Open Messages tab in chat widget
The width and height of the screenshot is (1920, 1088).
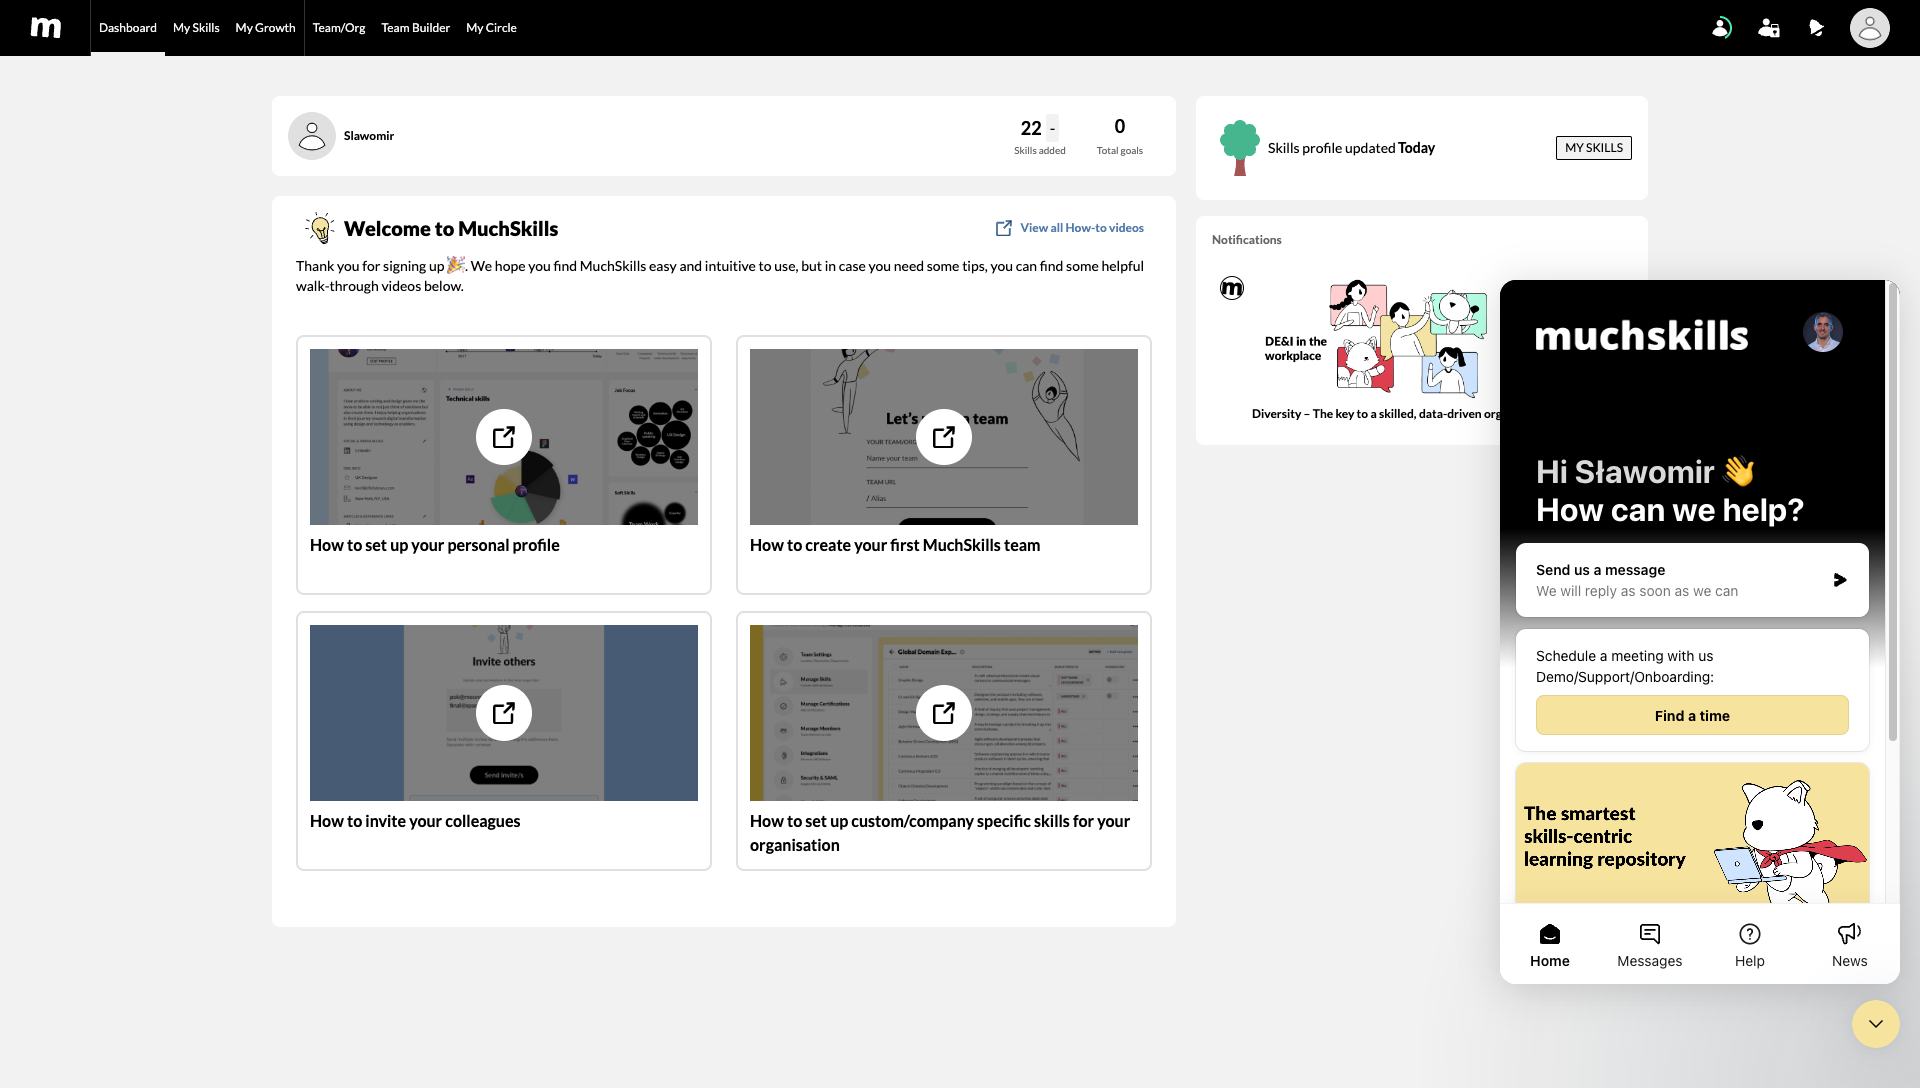[1649, 945]
